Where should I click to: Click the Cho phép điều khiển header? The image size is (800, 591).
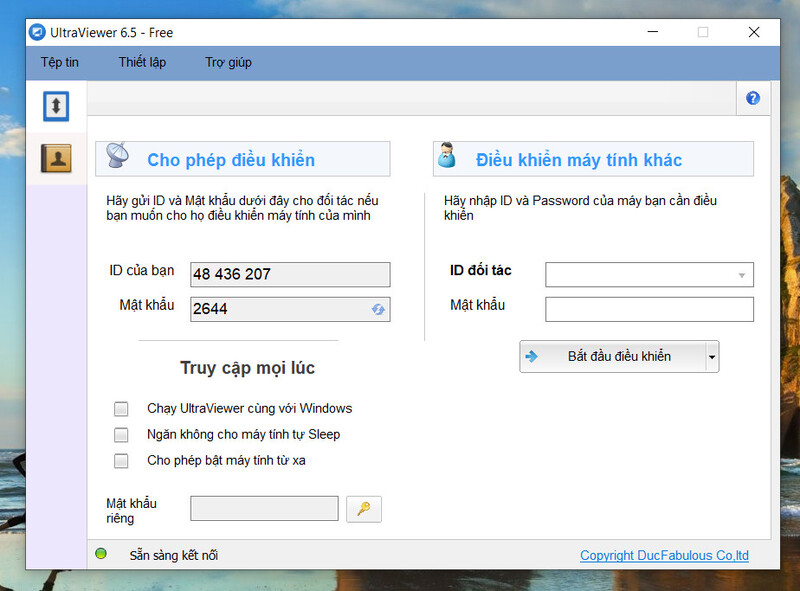pos(243,159)
